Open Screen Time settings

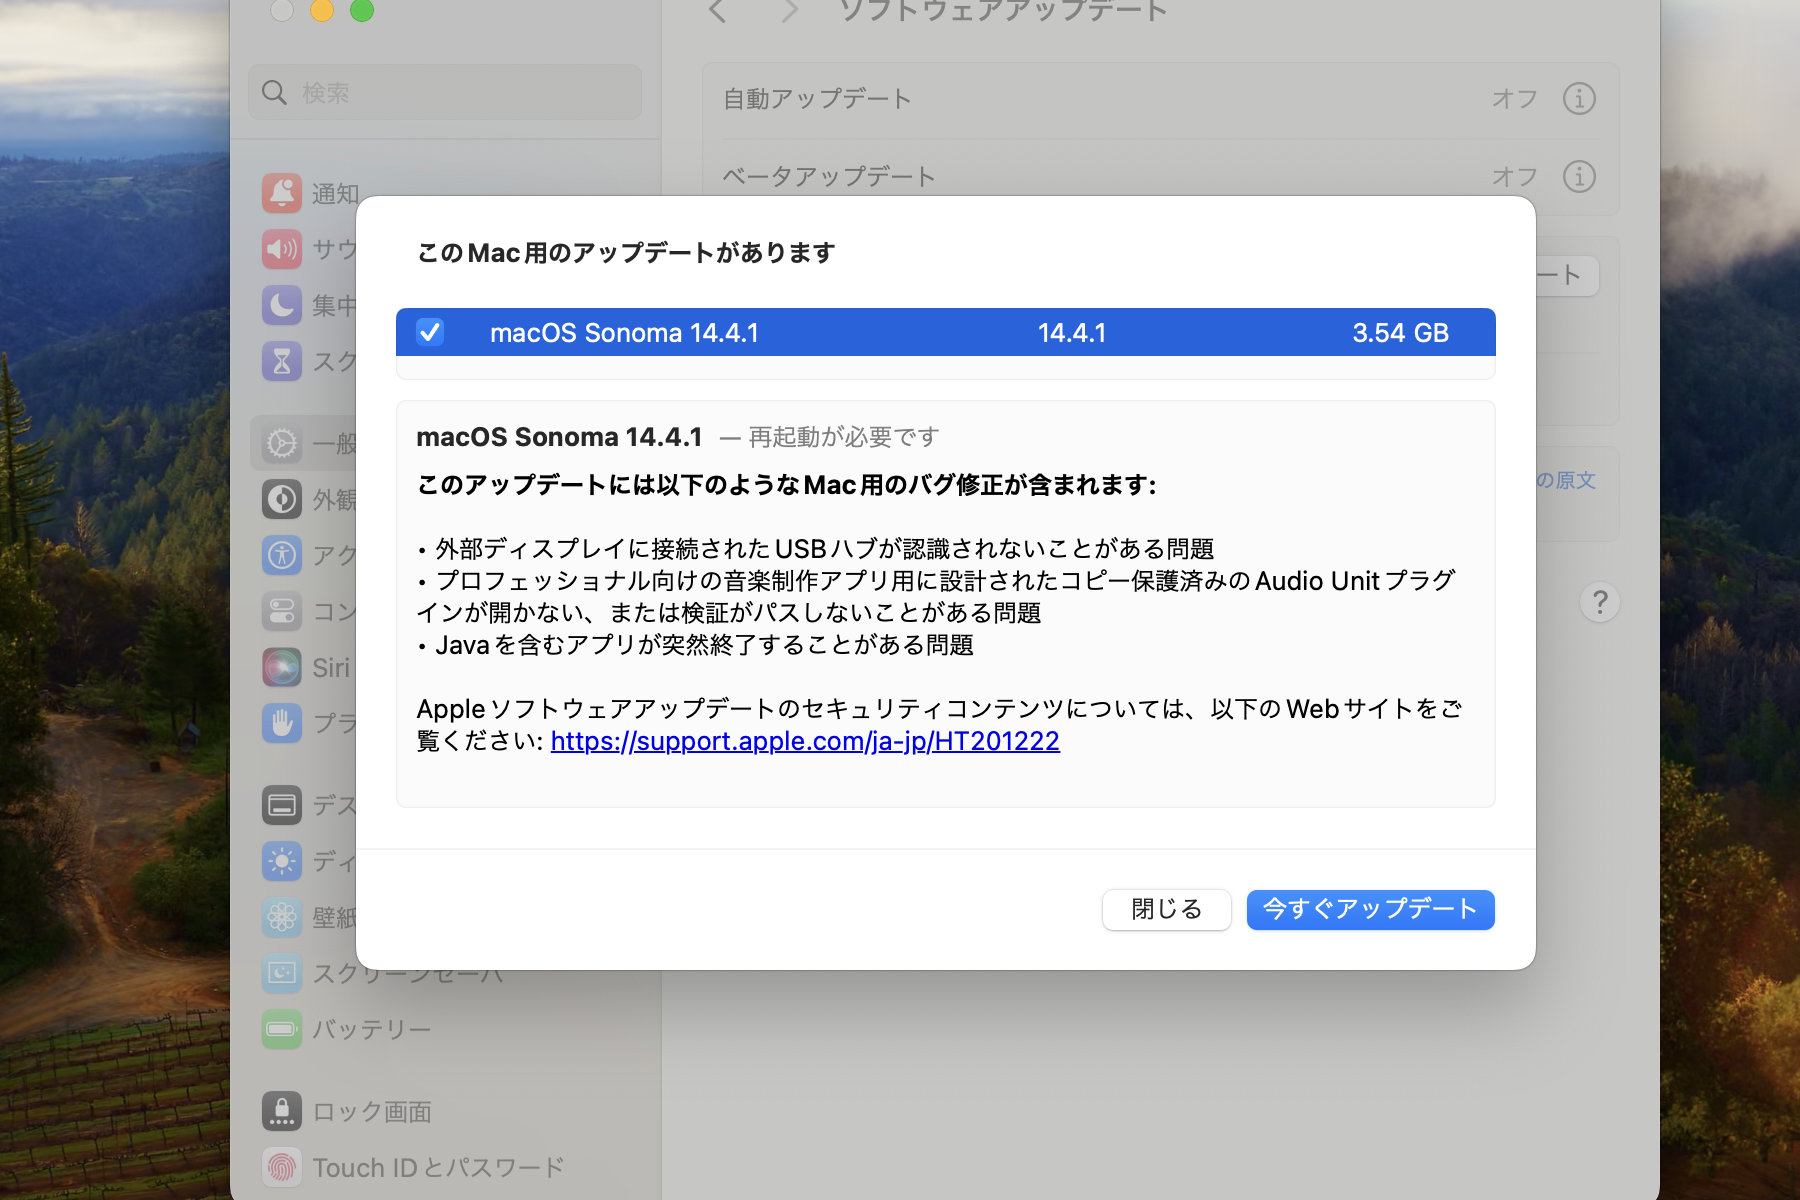point(283,361)
